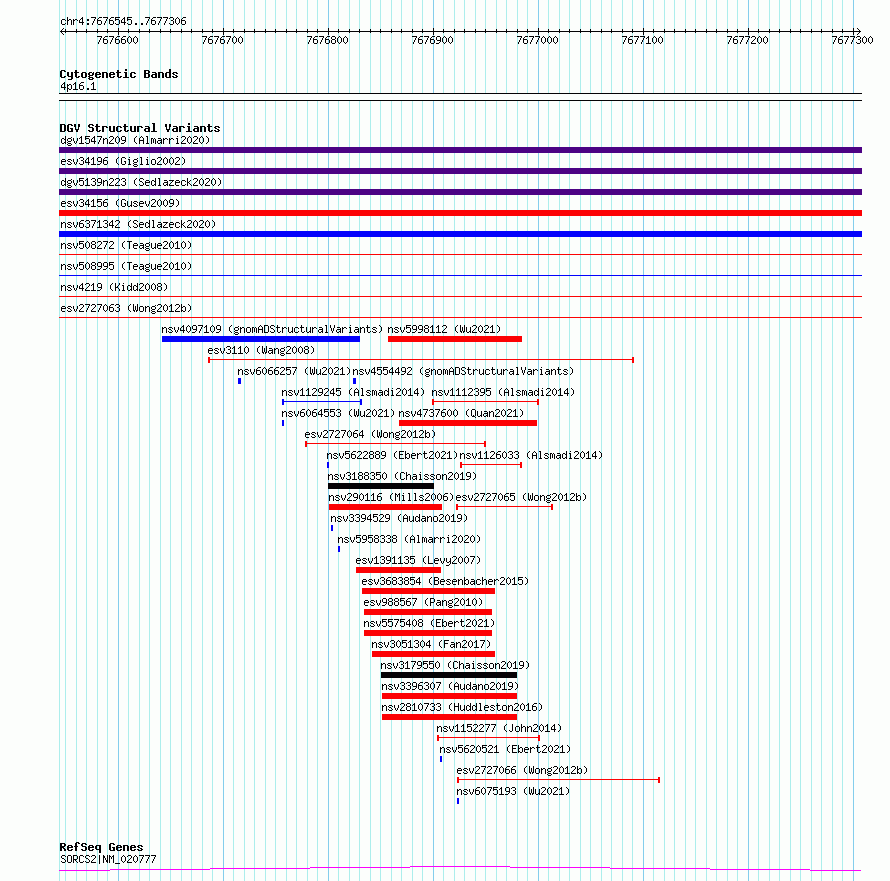The width and height of the screenshot is (890, 881).
Task: Open nsv1129245 (Alsmadi2014) variant
Action: coord(353,392)
